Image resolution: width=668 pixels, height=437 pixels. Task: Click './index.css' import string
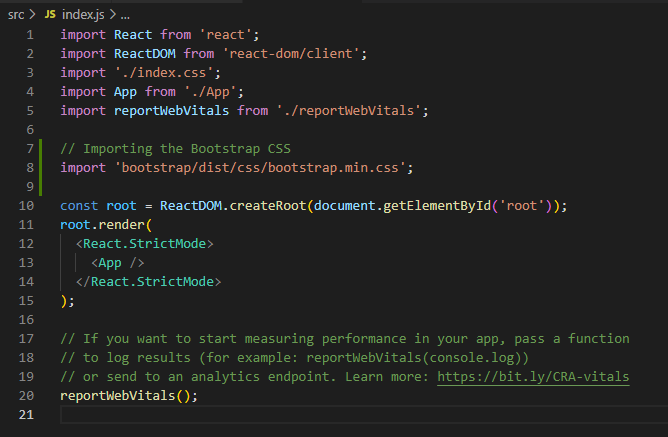pos(164,73)
